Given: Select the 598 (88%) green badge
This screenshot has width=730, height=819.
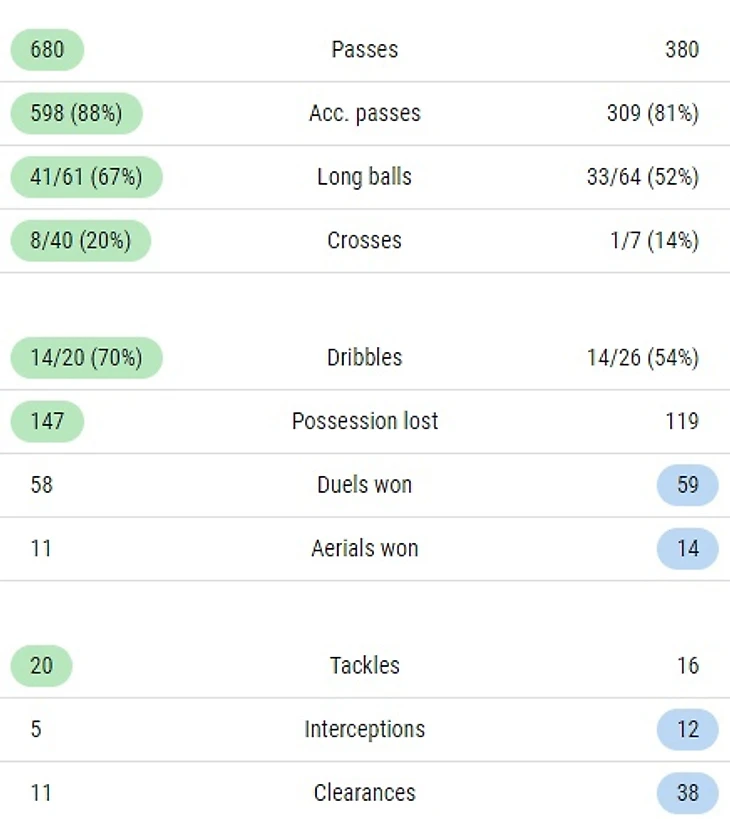Looking at the screenshot, I should click(76, 113).
